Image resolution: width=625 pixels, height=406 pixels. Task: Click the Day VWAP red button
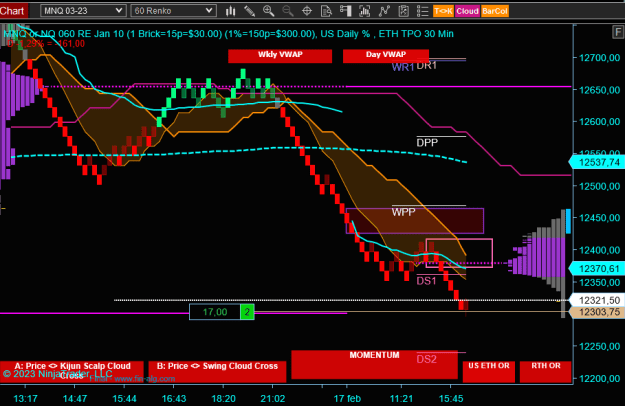pyautogui.click(x=386, y=56)
